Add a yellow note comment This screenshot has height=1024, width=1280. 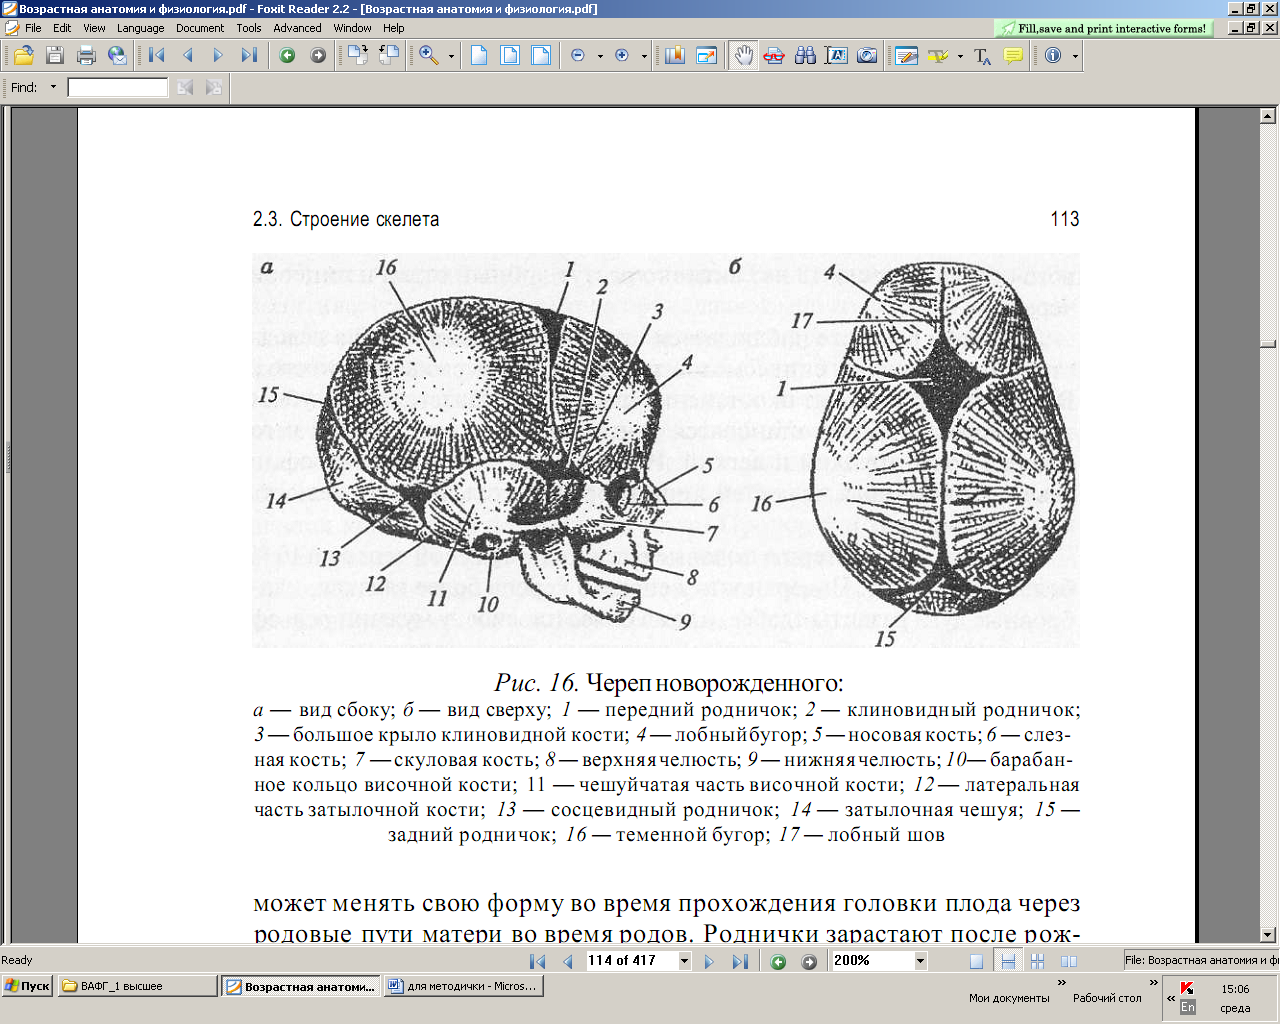pos(1013,56)
